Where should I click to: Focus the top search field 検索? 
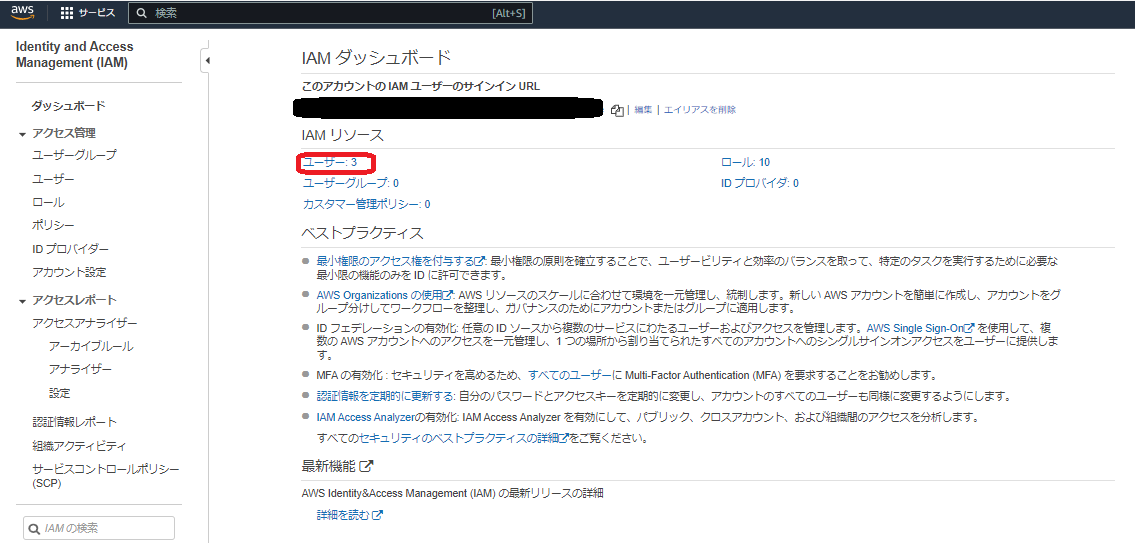coord(331,13)
